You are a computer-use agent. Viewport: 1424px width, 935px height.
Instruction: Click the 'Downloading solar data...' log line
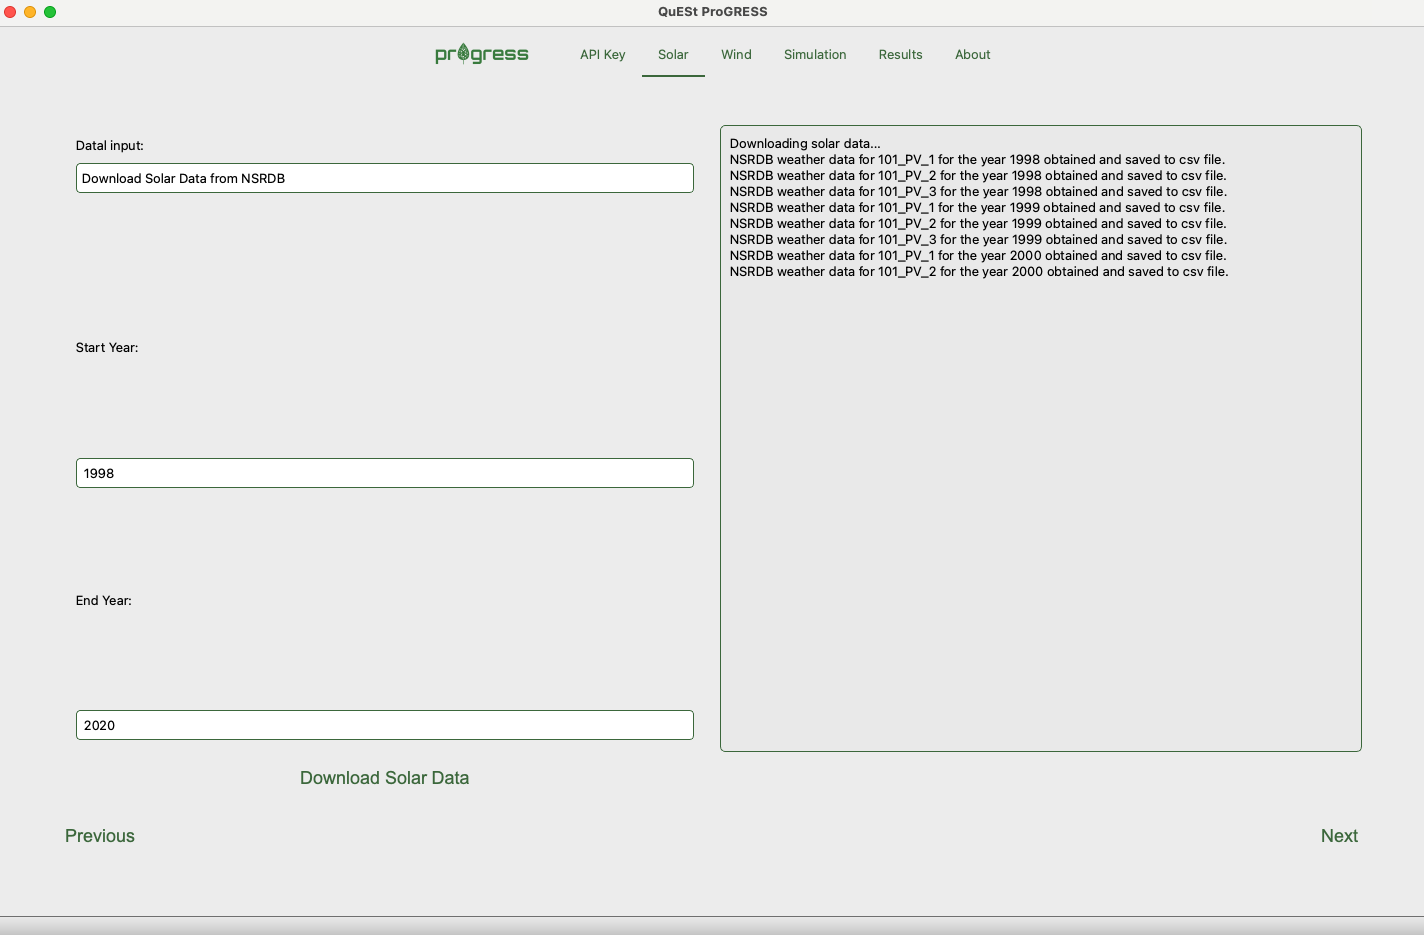[x=805, y=143]
